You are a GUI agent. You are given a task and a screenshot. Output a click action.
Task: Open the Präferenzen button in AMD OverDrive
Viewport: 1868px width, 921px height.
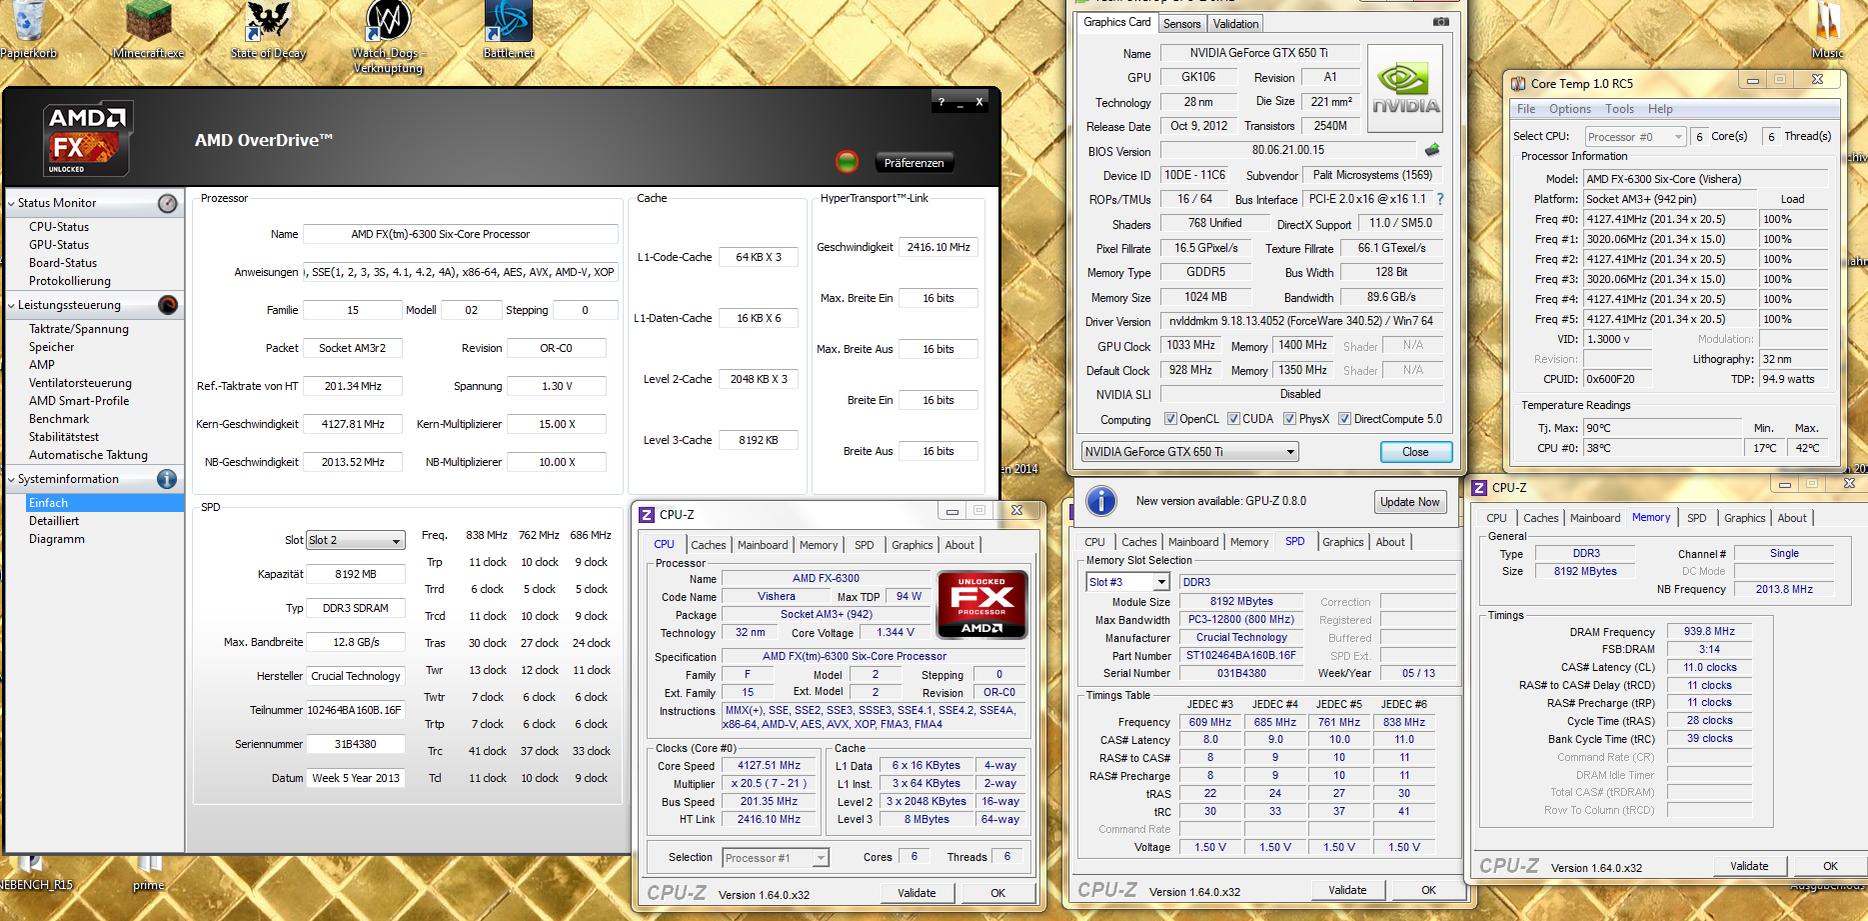914,163
